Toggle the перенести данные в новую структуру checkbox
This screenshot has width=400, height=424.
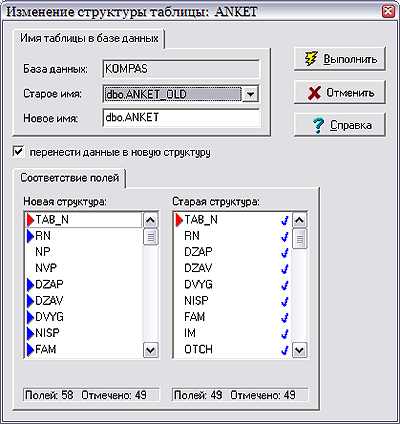[19, 152]
